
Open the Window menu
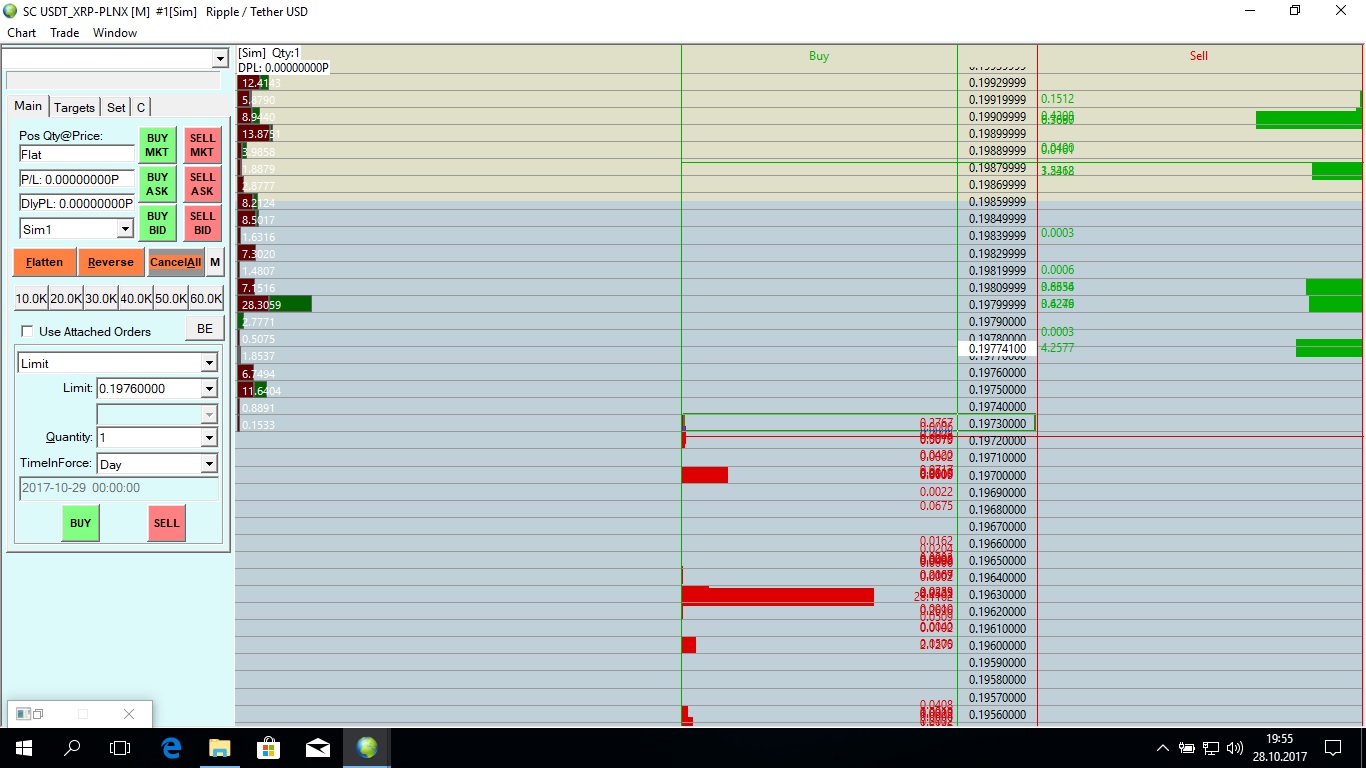pyautogui.click(x=115, y=33)
